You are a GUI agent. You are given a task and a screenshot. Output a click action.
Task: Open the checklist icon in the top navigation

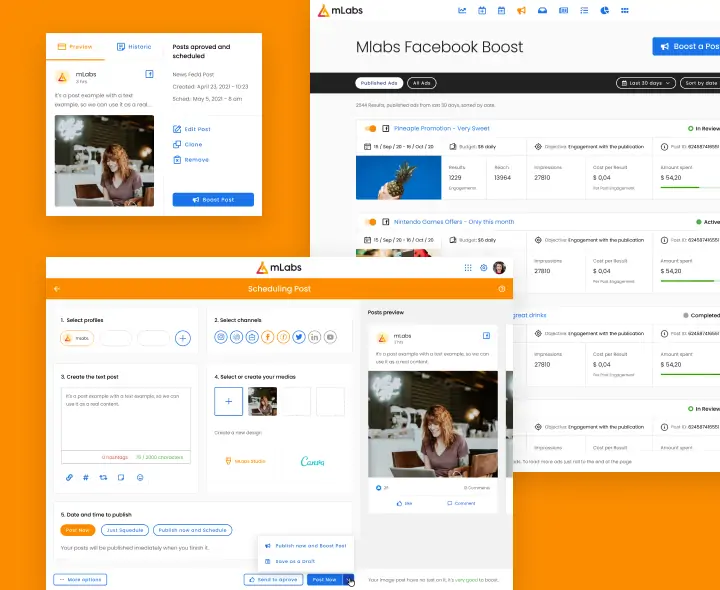[x=584, y=11]
